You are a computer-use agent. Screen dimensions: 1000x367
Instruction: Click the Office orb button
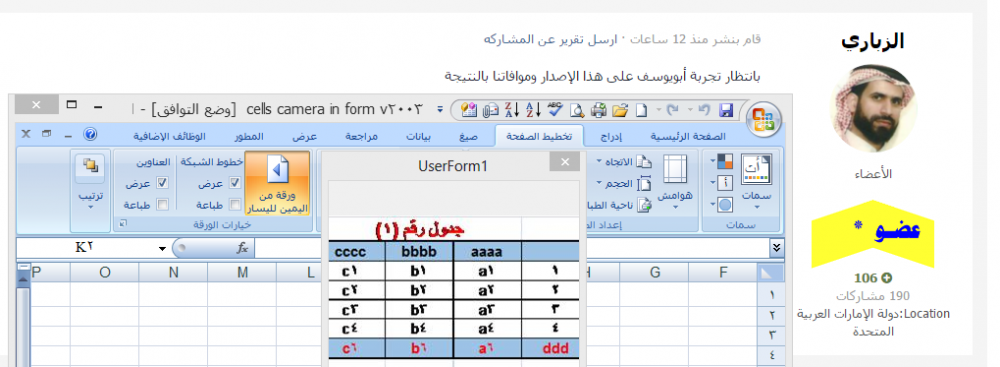point(763,119)
